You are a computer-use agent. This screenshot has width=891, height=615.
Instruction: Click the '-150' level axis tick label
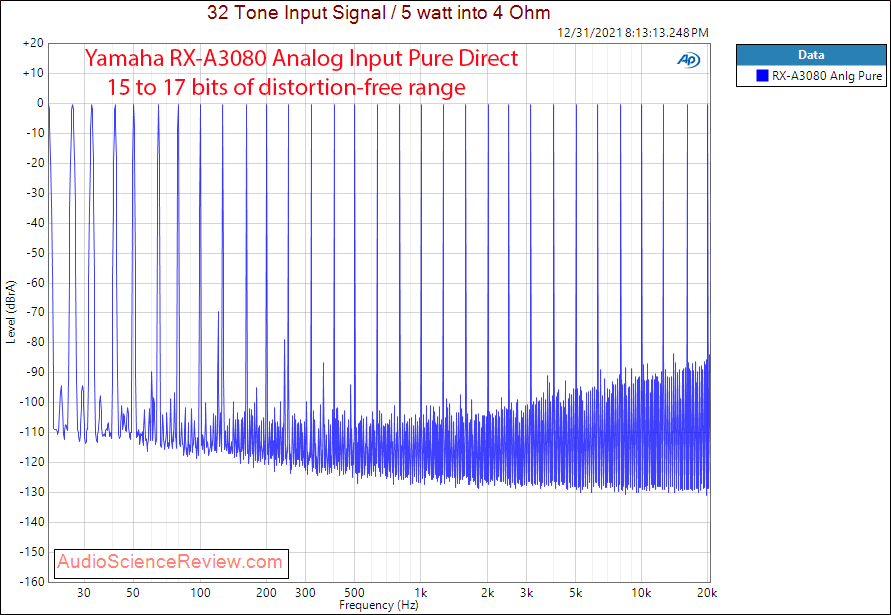tap(32, 551)
